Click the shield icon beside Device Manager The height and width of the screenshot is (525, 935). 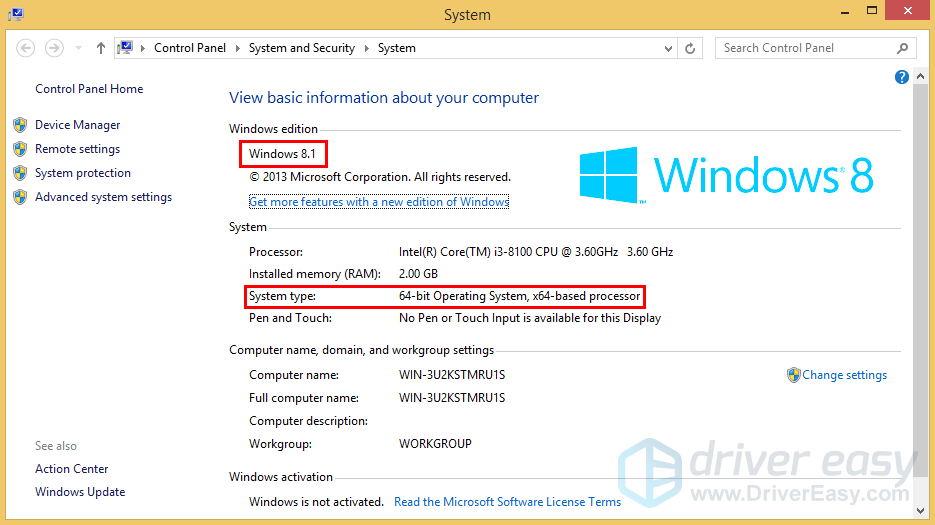(20, 125)
